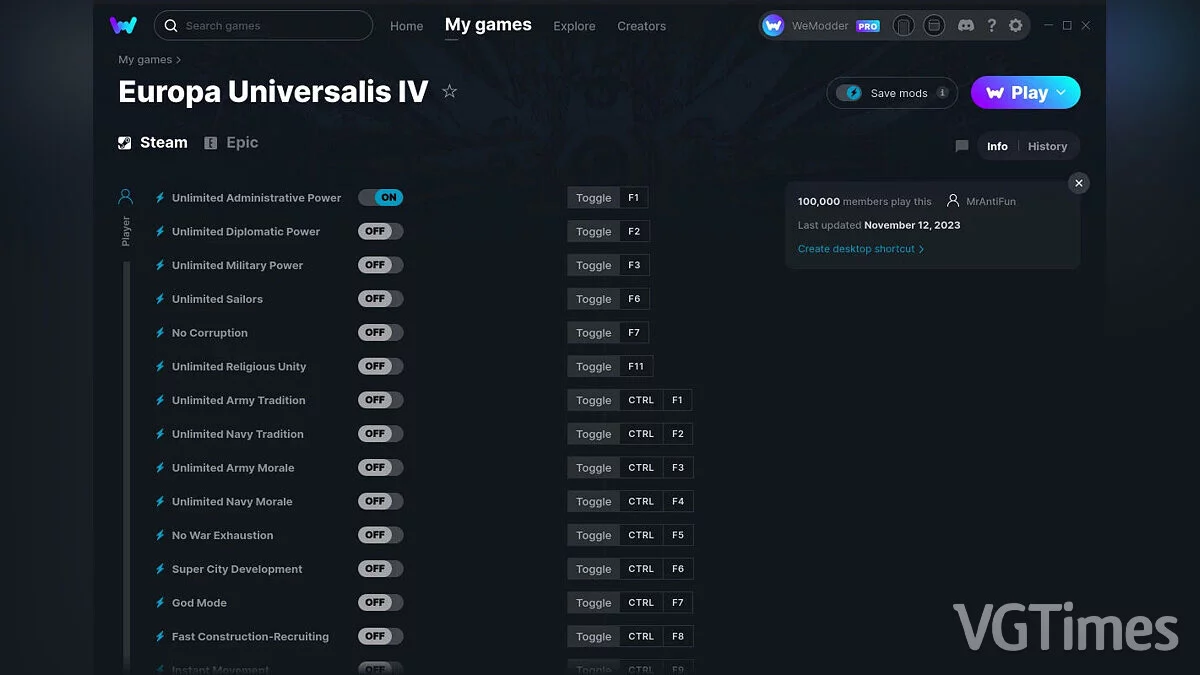Enable the God Mode cheat
The height and width of the screenshot is (675, 1200).
(x=380, y=602)
